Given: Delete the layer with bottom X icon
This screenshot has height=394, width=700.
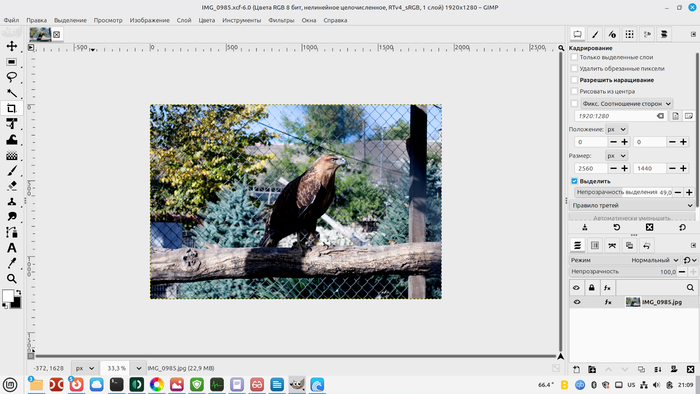Looking at the screenshot, I should [x=690, y=369].
